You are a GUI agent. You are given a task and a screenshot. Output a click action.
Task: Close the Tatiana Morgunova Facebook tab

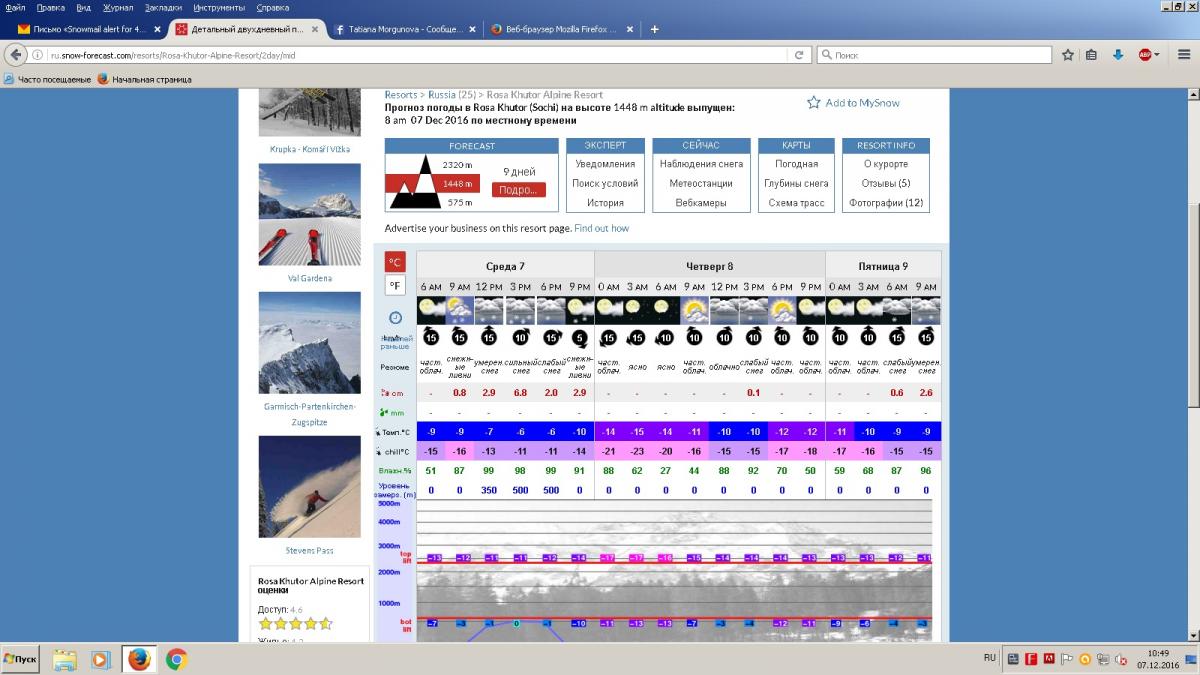pyautogui.click(x=472, y=29)
